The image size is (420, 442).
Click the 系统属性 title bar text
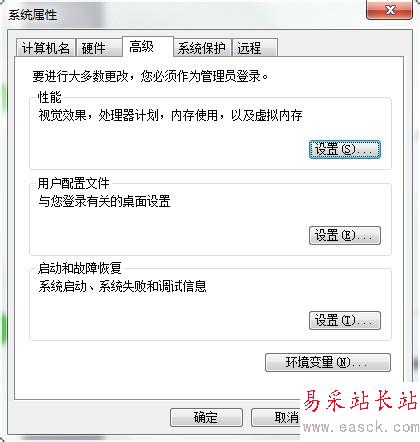click(33, 15)
